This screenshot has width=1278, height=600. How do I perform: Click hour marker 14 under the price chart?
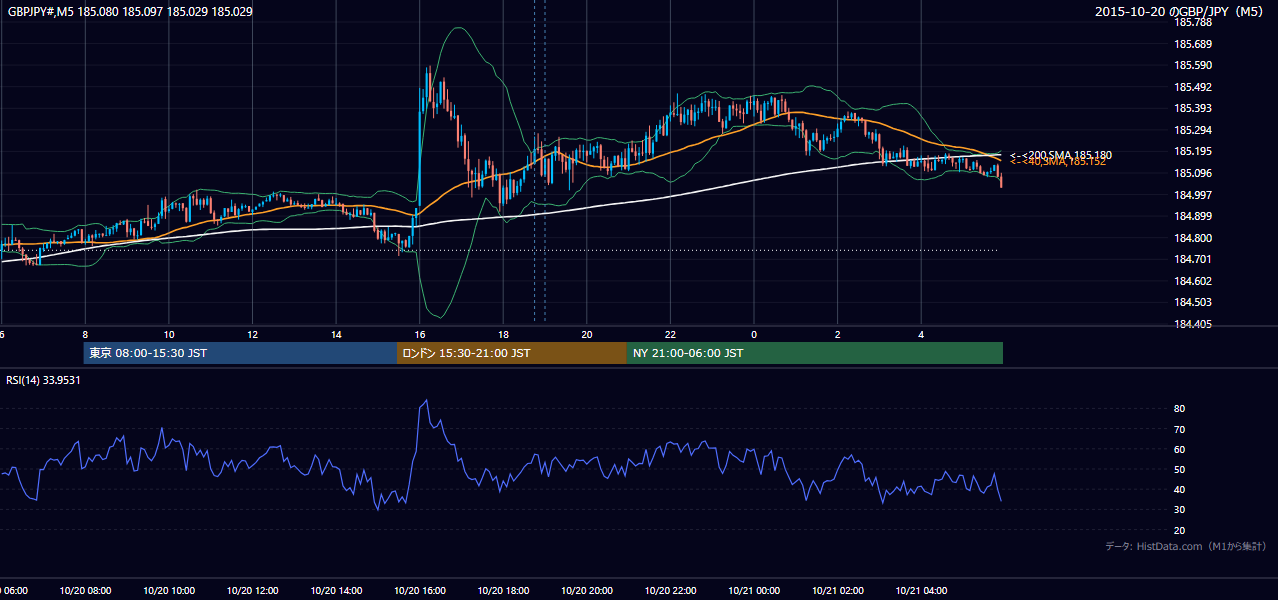tap(336, 335)
